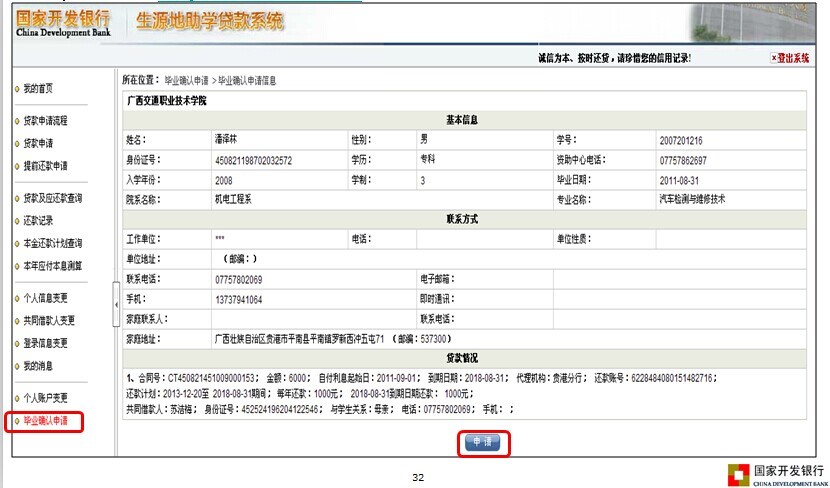Open 贷款申请流程 menu item
The height and width of the screenshot is (488, 830).
[x=45, y=121]
